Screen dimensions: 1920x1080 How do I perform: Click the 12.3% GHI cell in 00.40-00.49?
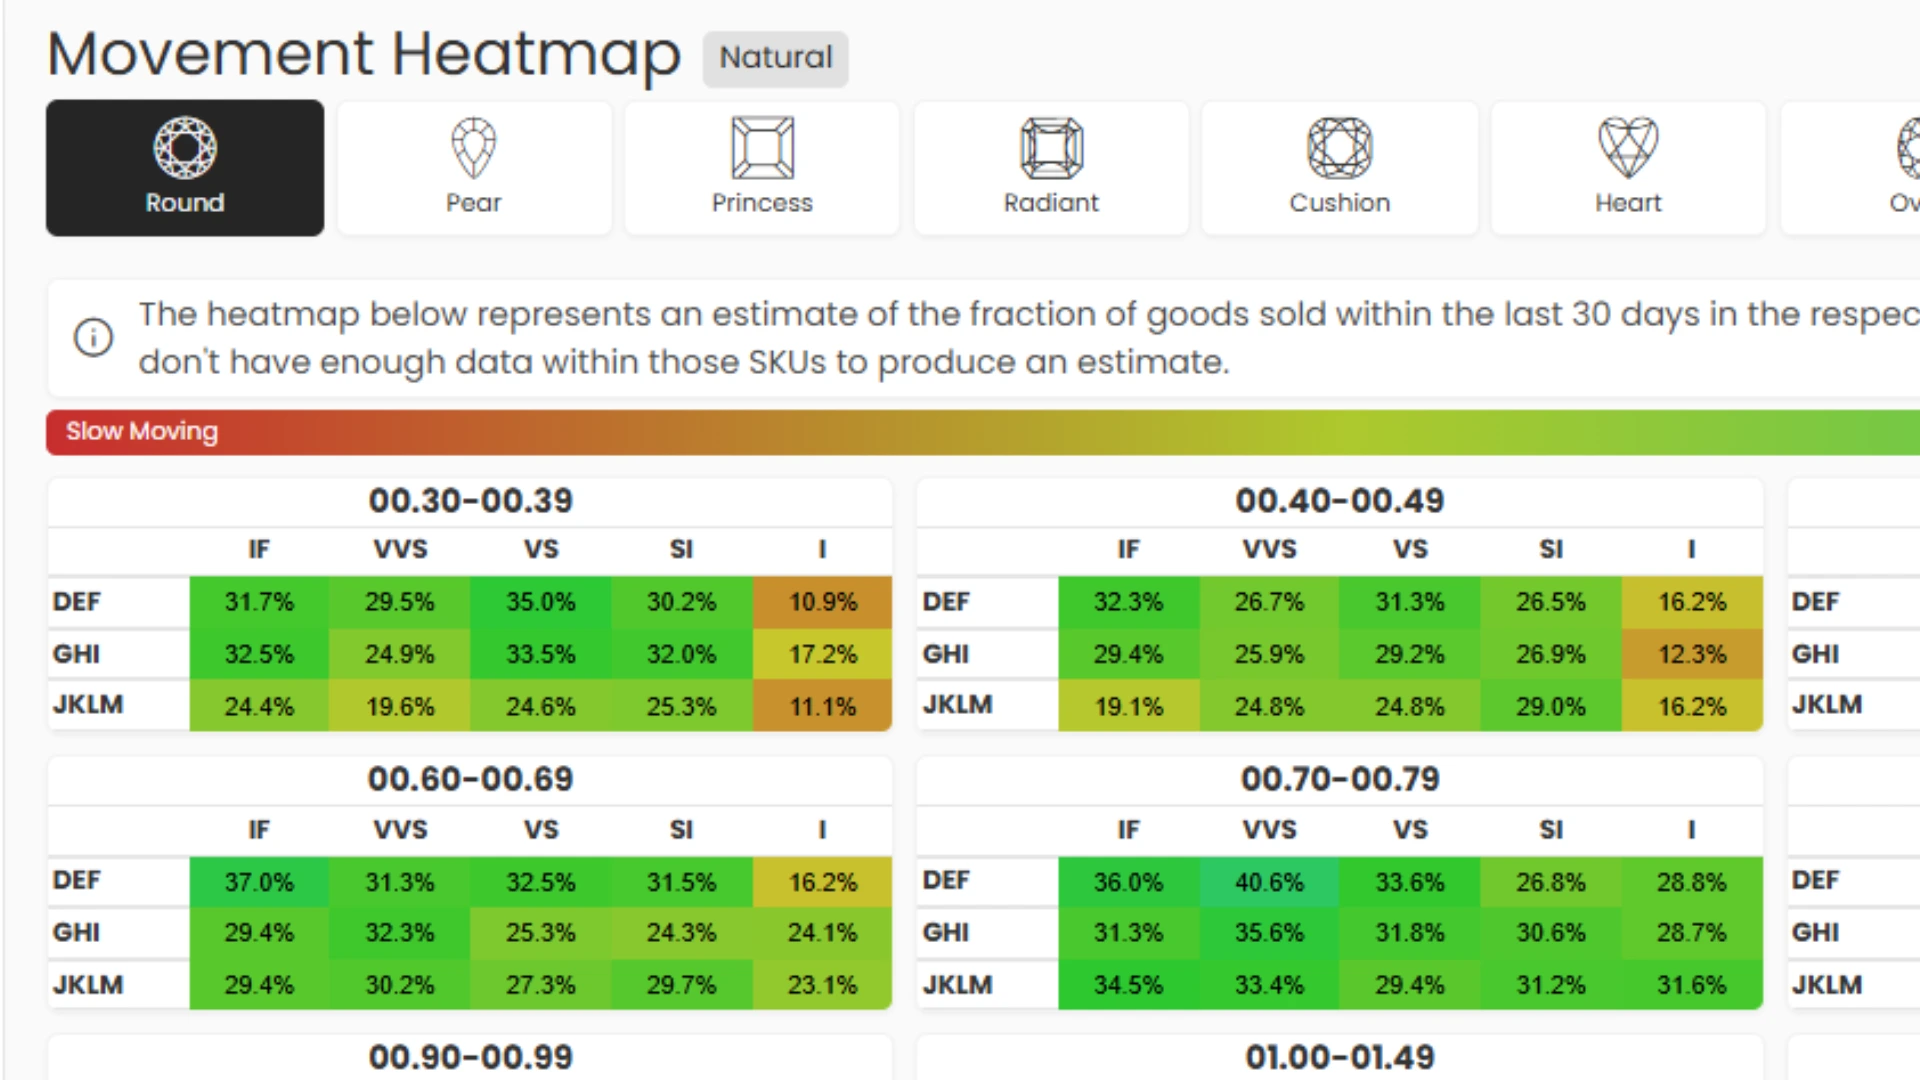coord(1691,654)
